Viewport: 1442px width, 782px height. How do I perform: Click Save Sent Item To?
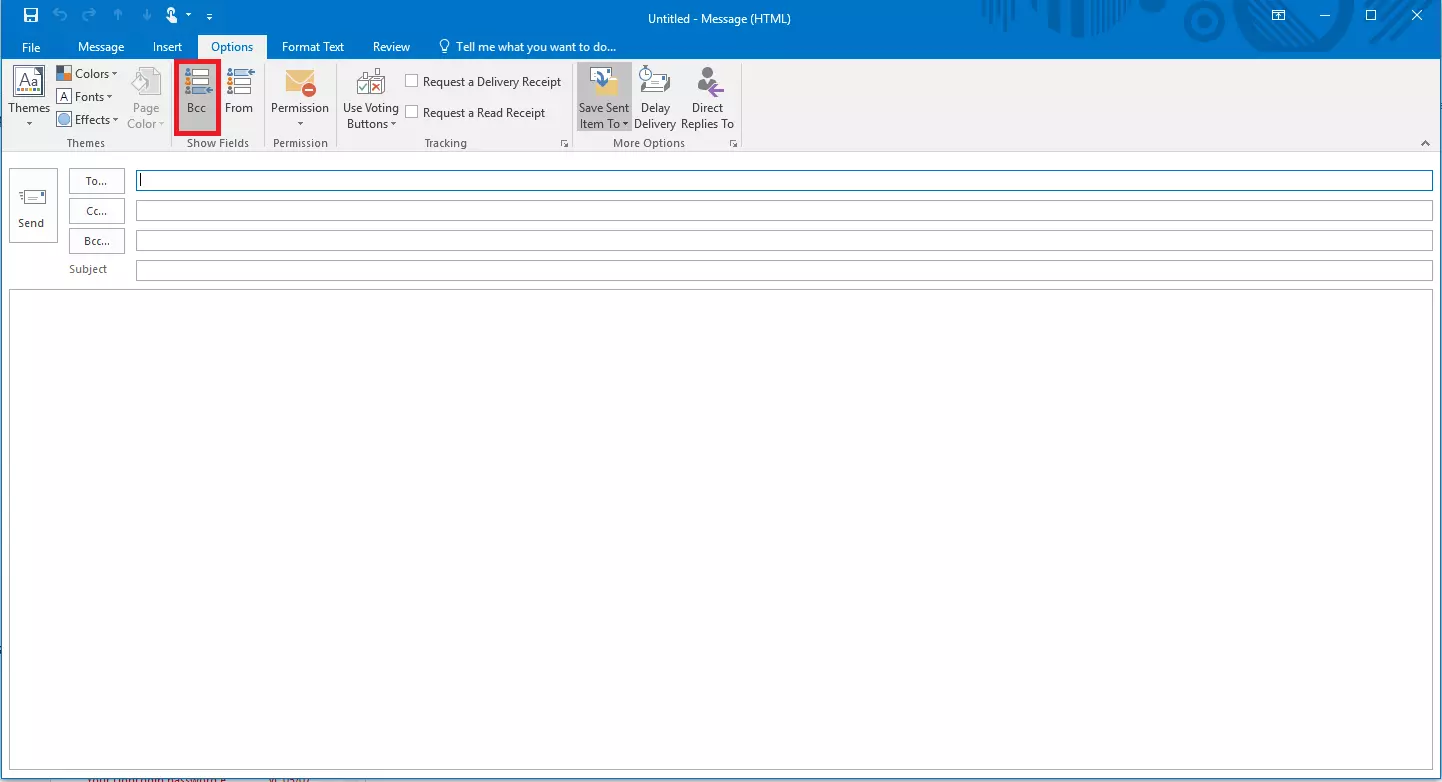(602, 97)
